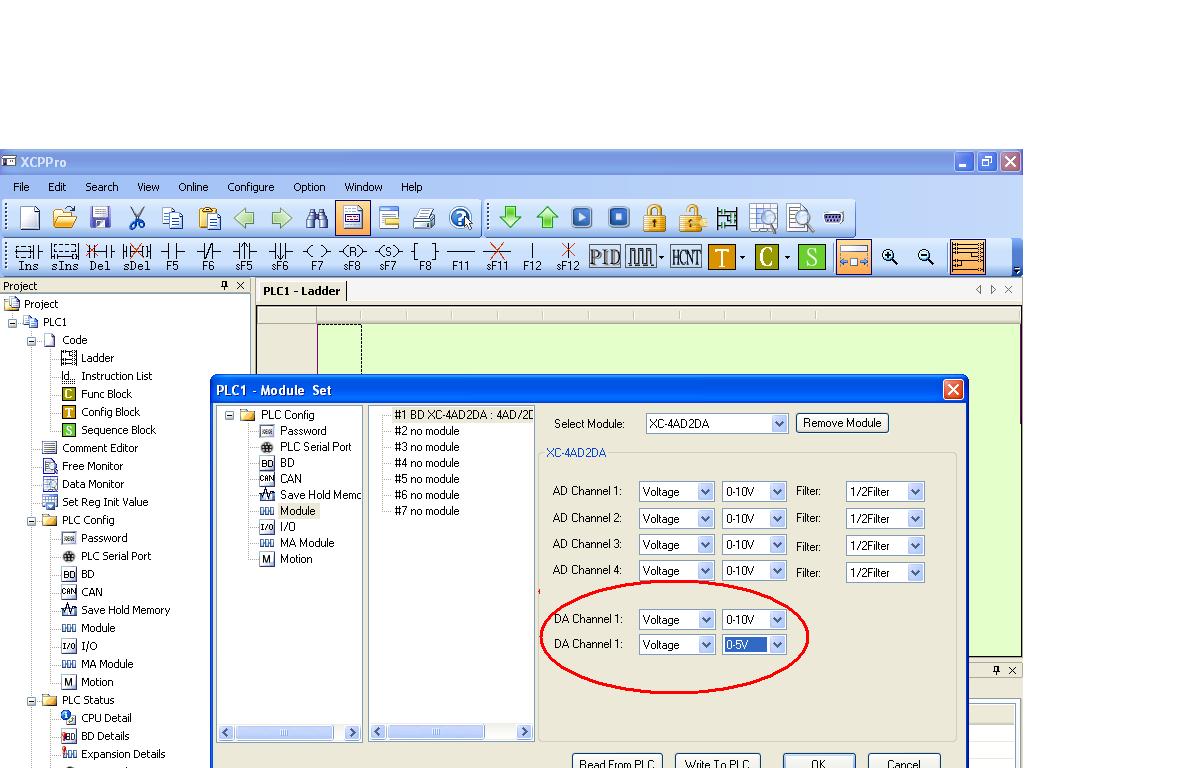Viewport: 1184px width, 768px height.
Task: Insert high speed counter HCNT icon
Action: [x=686, y=257]
